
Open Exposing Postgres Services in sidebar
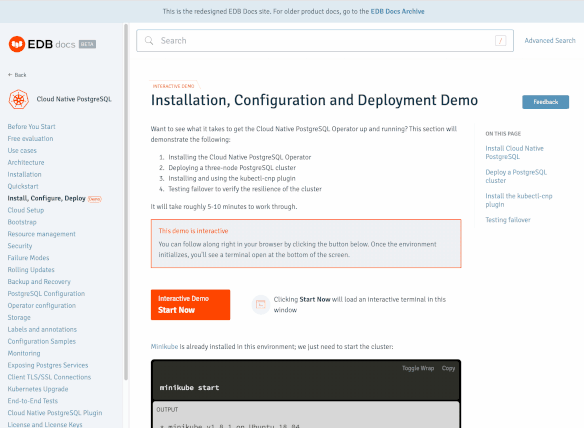pos(48,365)
